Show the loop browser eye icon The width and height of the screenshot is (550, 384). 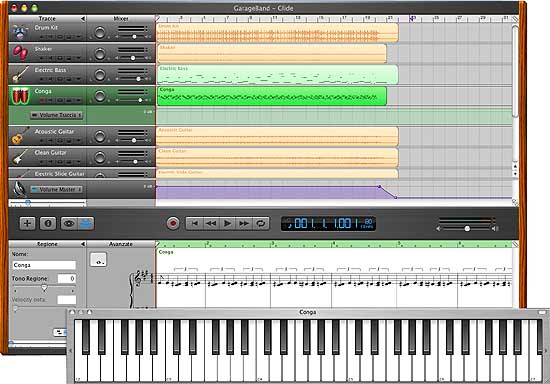69,223
